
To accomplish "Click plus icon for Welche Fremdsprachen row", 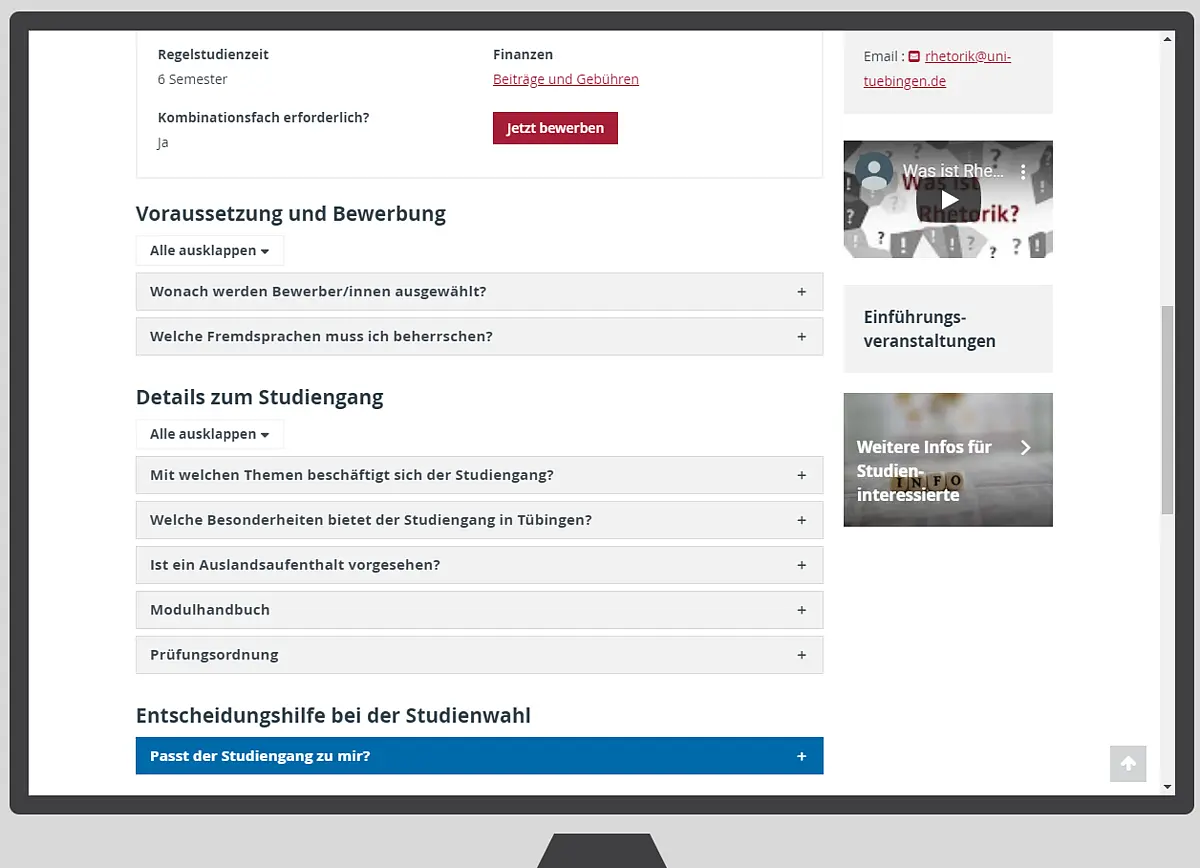I will (x=801, y=337).
